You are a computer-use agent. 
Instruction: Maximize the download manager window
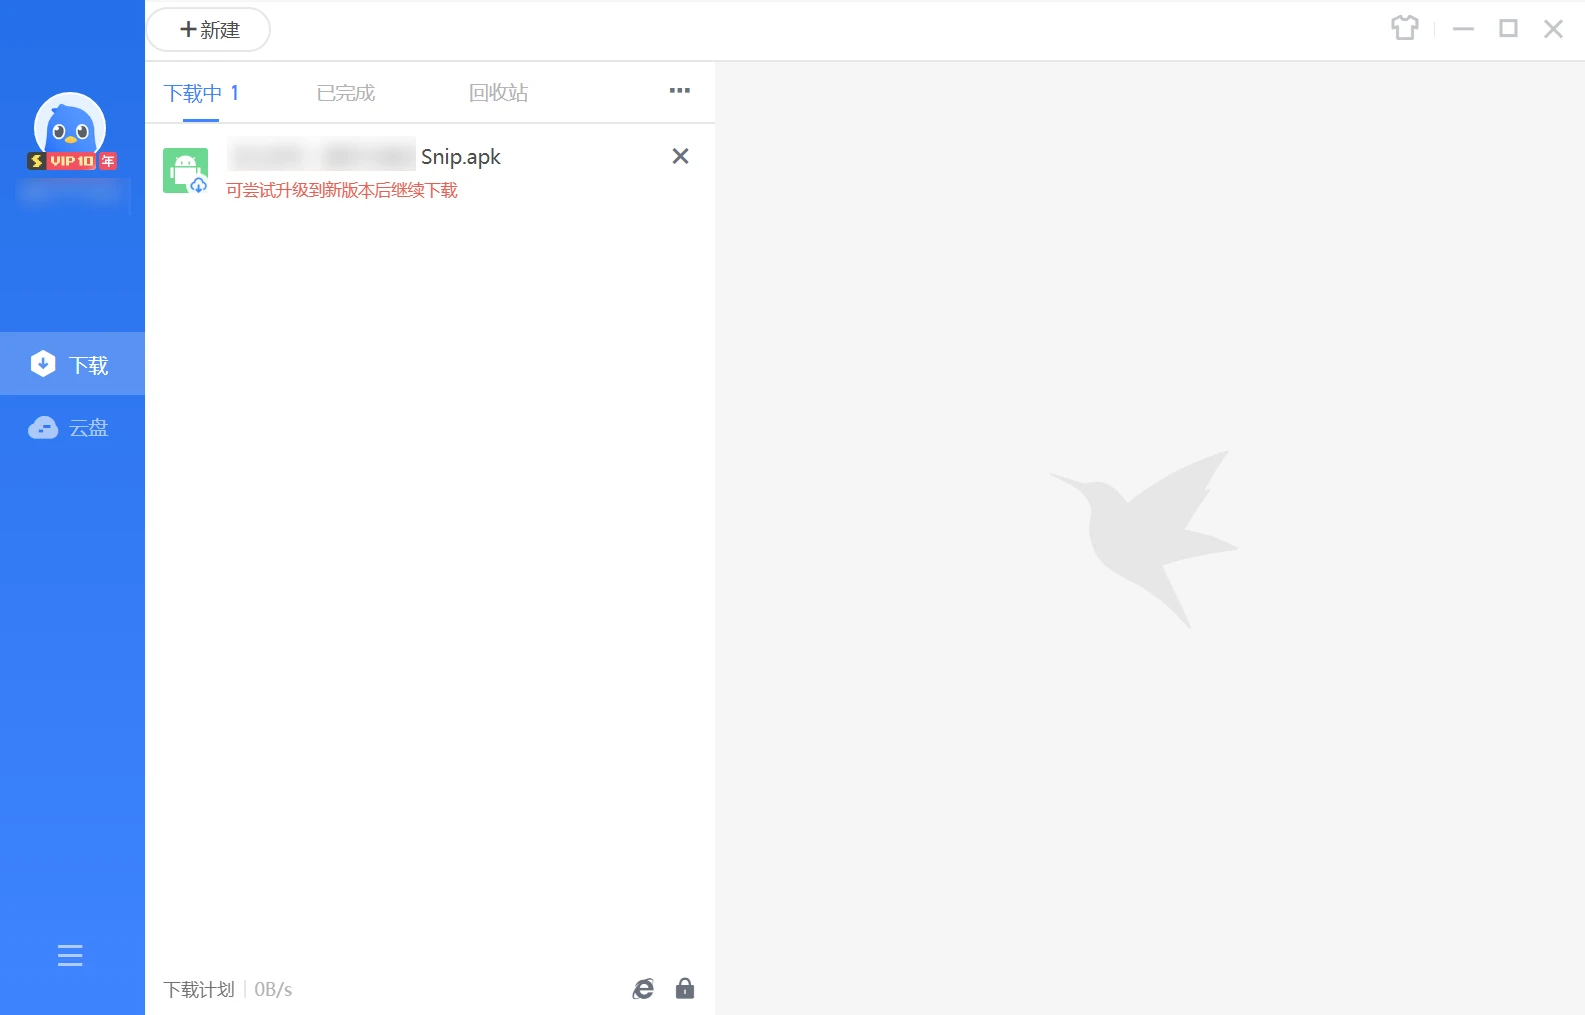click(1508, 28)
